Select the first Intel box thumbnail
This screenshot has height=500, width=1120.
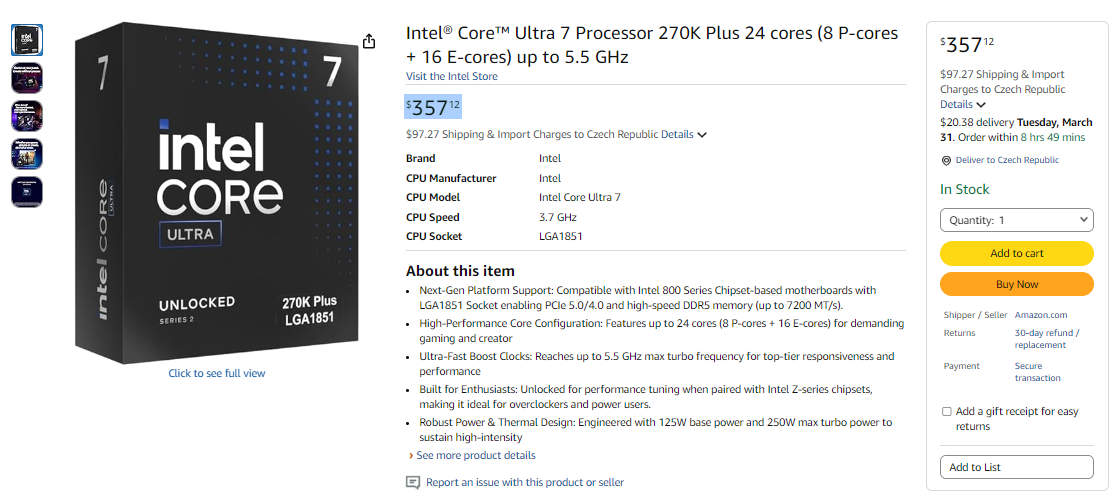coord(27,39)
